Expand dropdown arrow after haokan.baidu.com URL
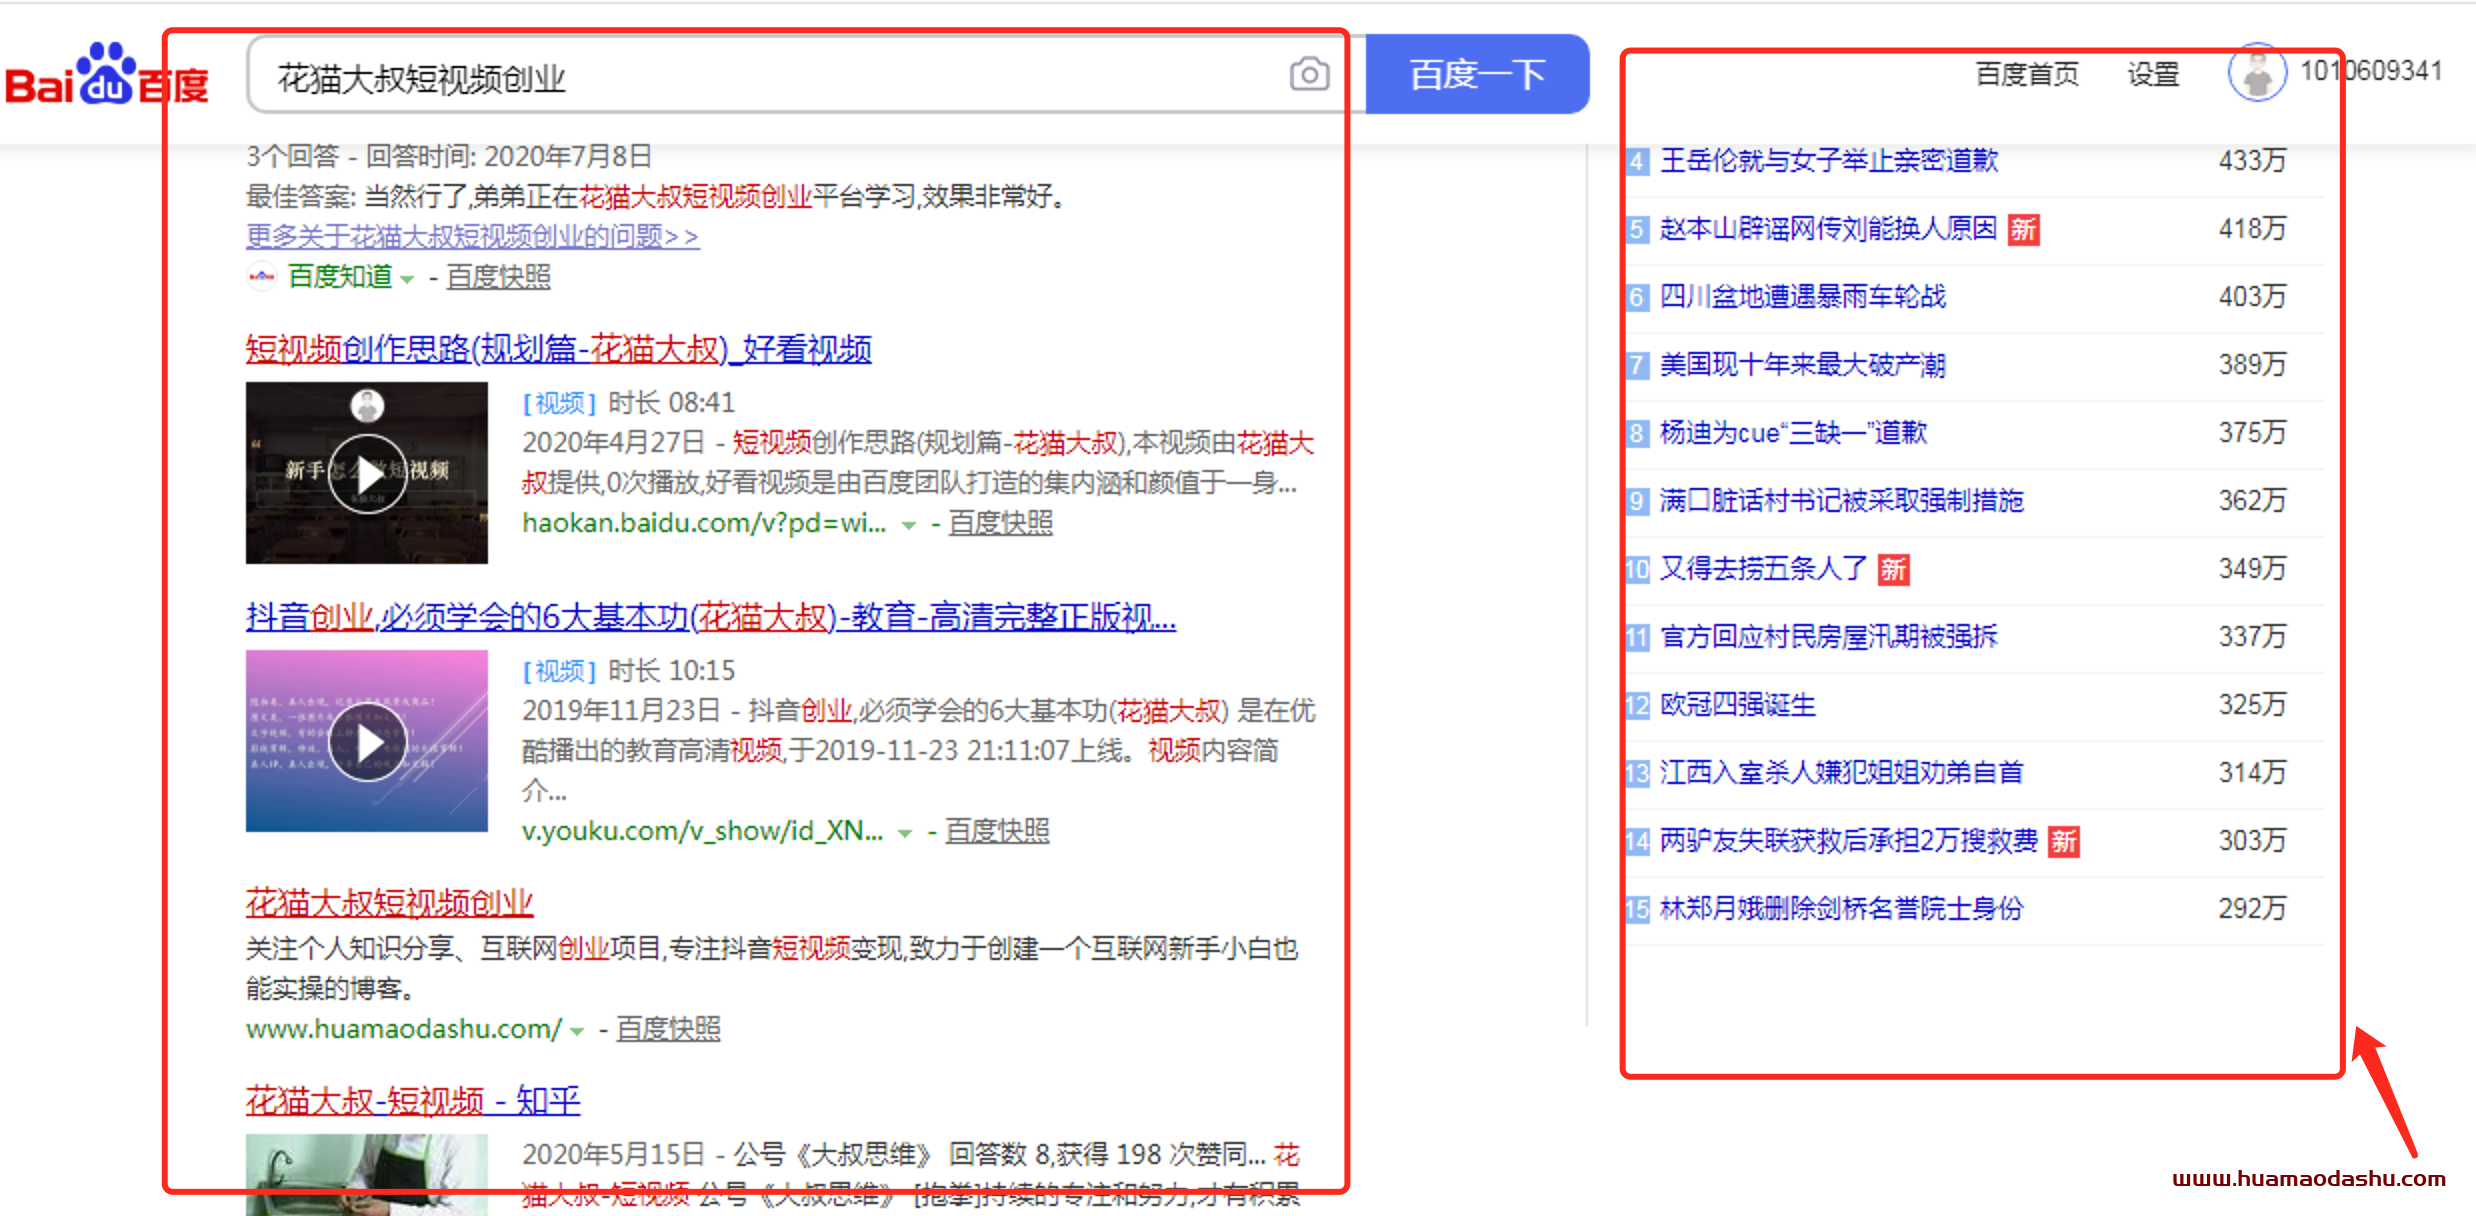 909,526
